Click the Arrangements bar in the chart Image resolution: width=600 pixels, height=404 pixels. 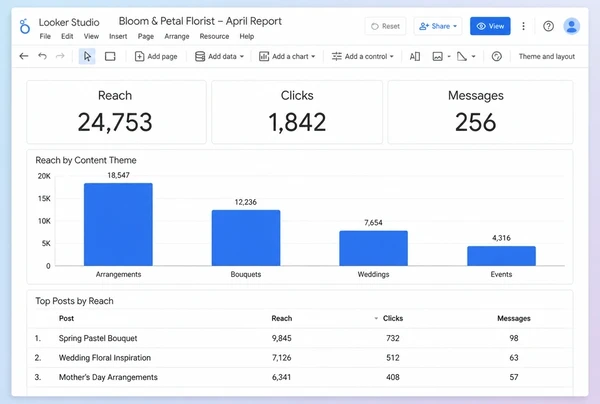[118, 225]
